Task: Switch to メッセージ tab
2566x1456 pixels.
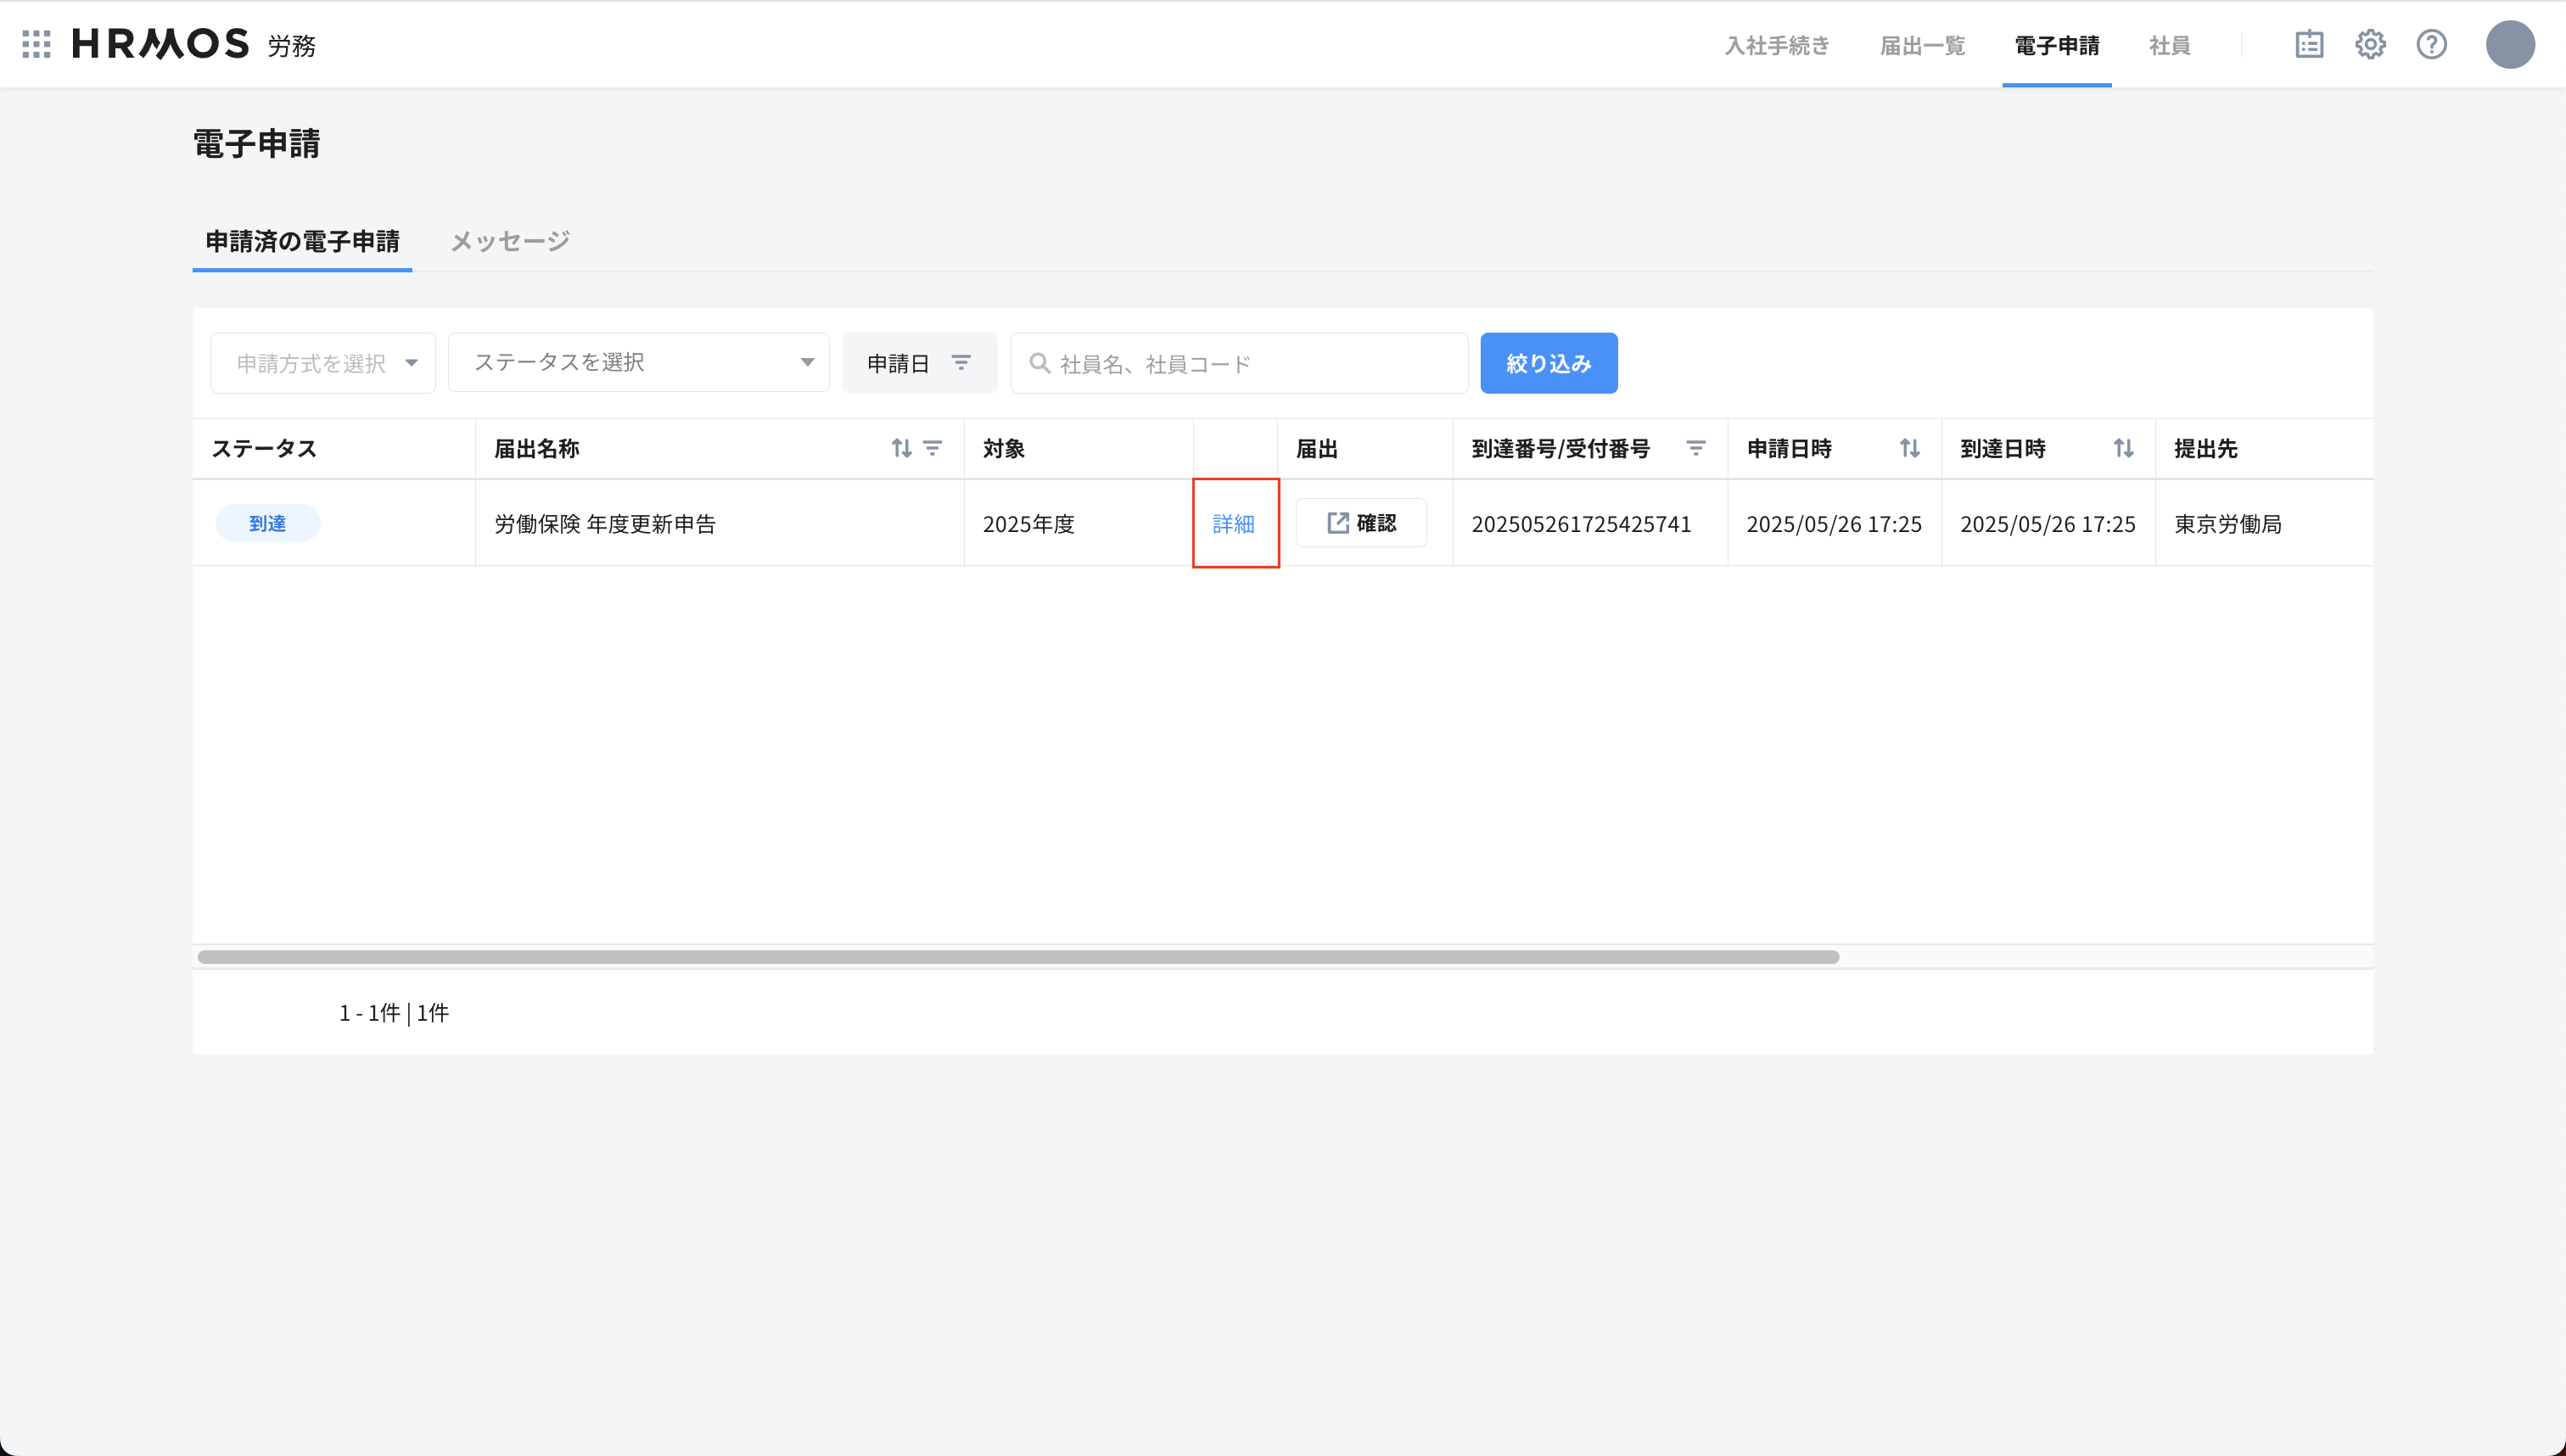Action: point(510,241)
